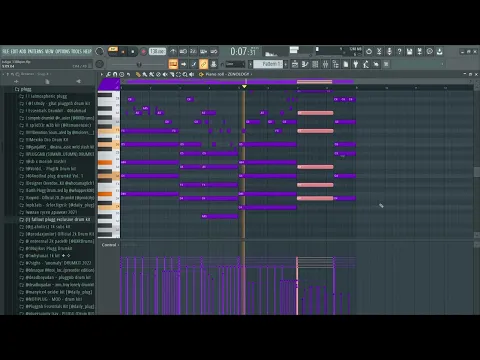Click the yellow playhead marker on timeline

(x=244, y=87)
